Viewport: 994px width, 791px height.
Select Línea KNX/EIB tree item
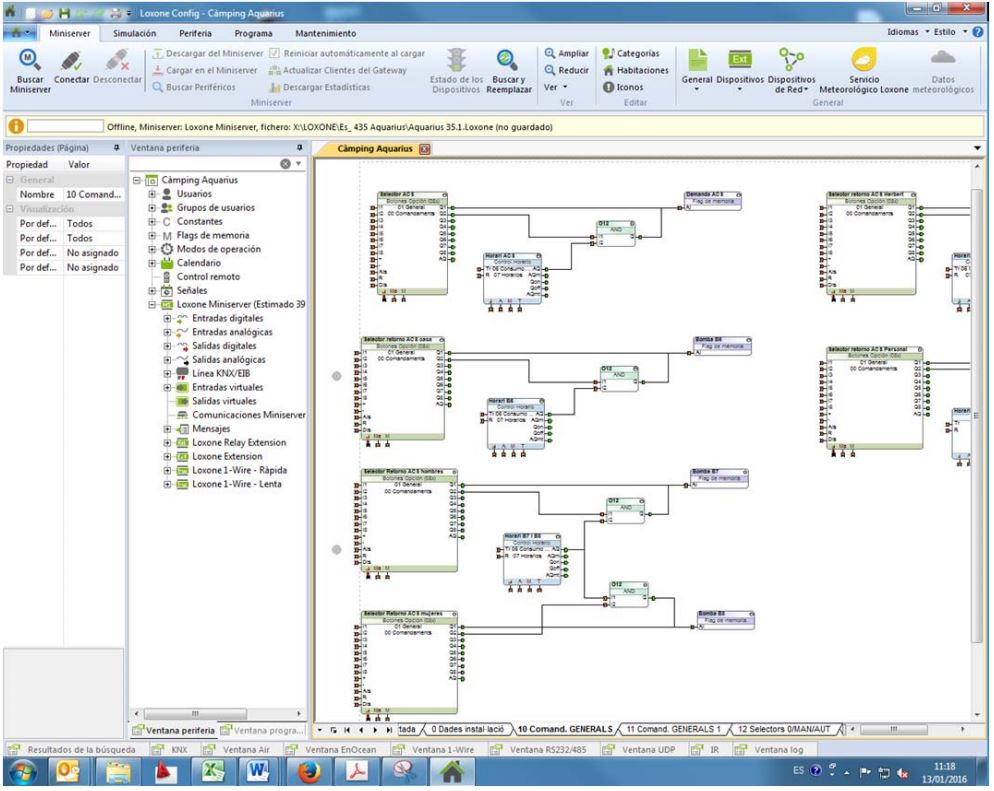[221, 373]
